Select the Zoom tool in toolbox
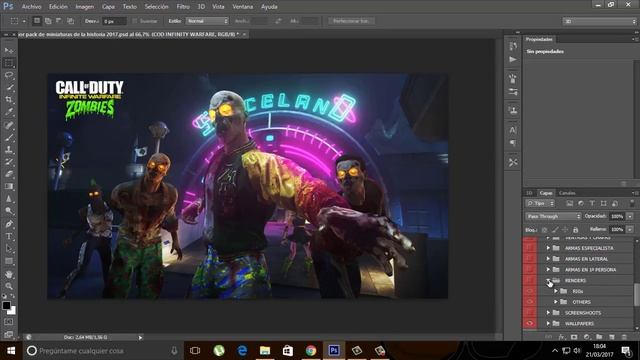 pyautogui.click(x=9, y=286)
